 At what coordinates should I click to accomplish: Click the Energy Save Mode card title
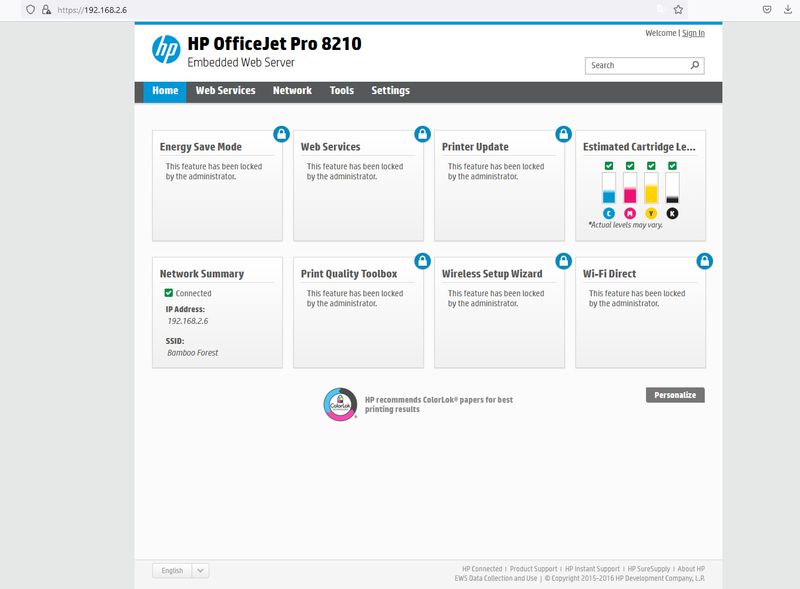201,147
